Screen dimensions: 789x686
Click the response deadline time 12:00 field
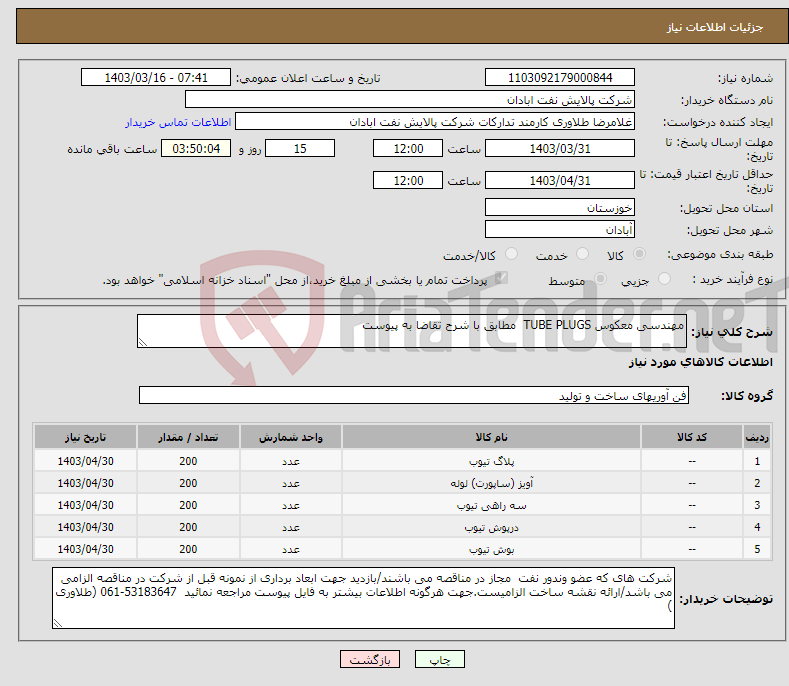pyautogui.click(x=408, y=148)
